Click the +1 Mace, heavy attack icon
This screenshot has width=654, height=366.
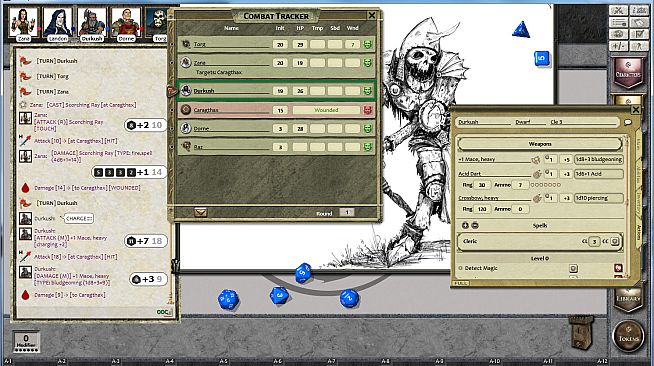(536, 159)
